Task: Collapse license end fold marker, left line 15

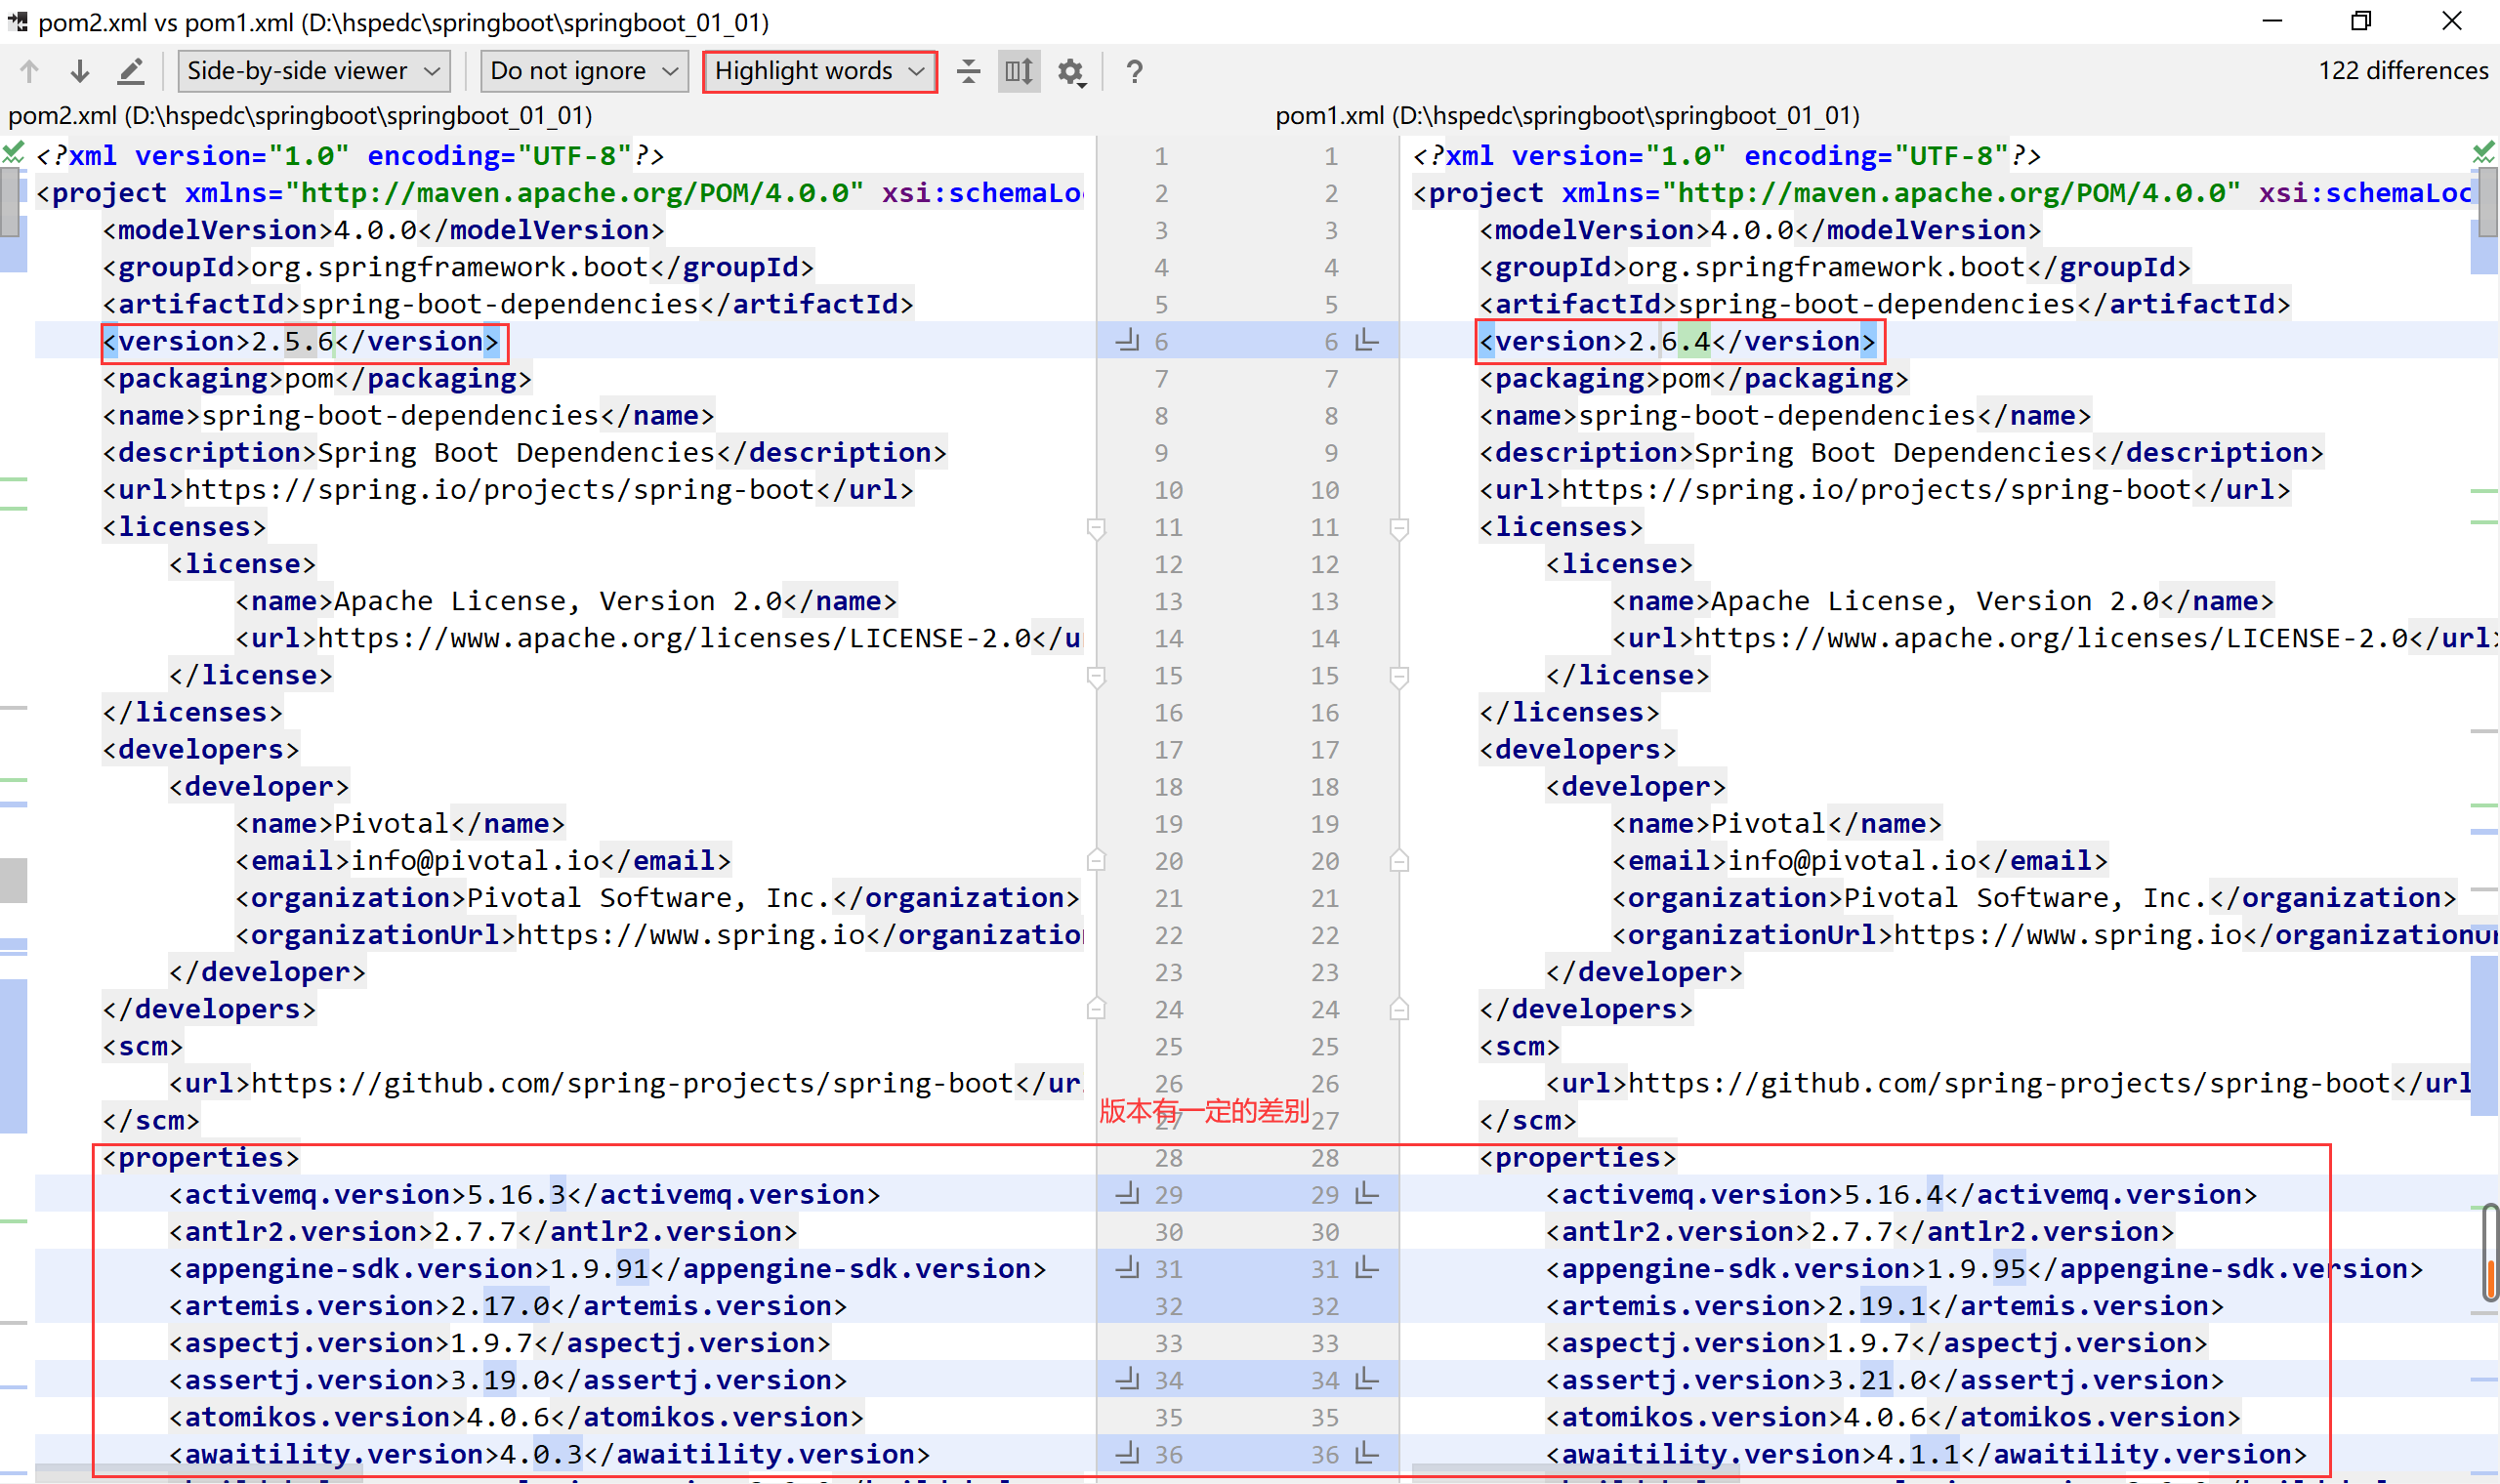Action: click(x=1096, y=677)
